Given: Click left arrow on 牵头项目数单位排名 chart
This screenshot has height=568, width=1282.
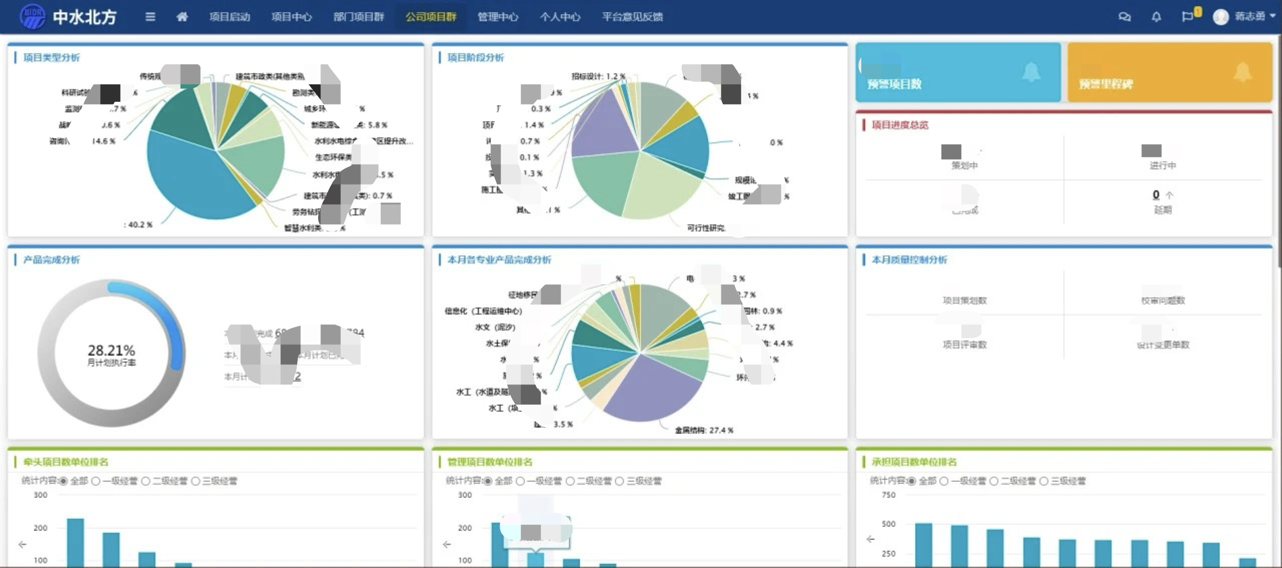Looking at the screenshot, I should click(23, 545).
